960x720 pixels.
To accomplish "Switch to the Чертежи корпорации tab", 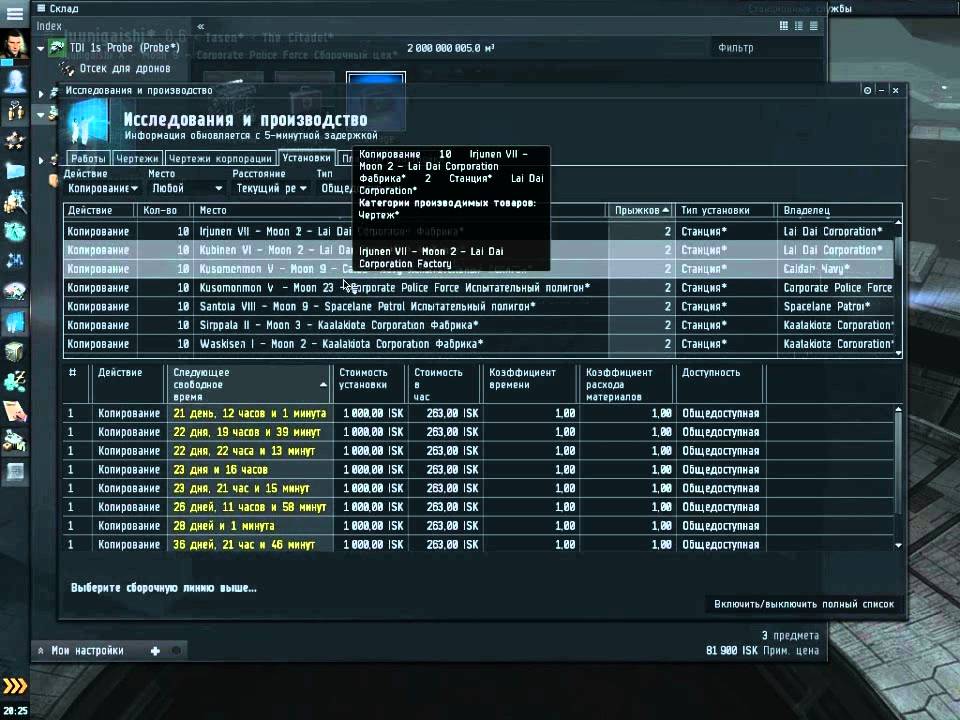I will [220, 158].
